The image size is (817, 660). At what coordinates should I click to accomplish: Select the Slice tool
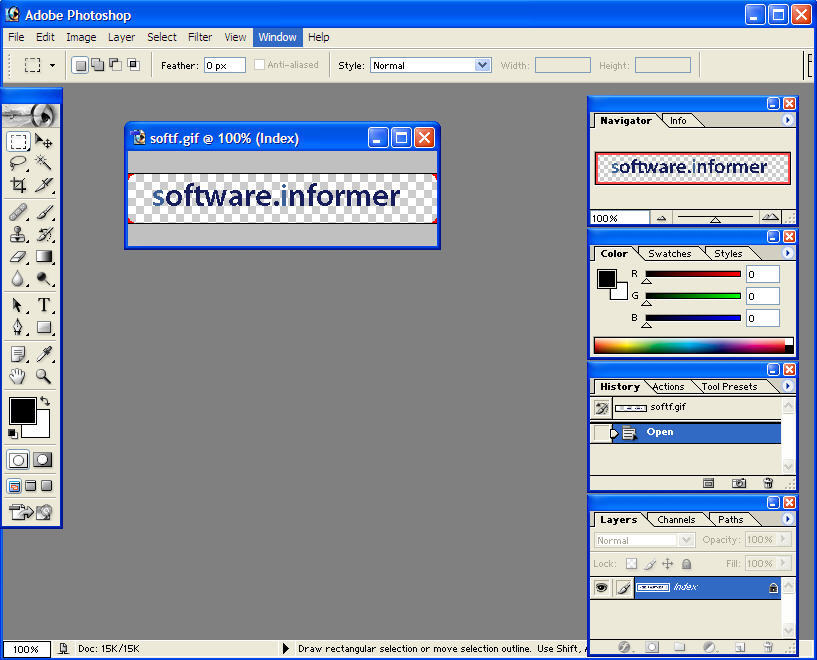pyautogui.click(x=44, y=185)
